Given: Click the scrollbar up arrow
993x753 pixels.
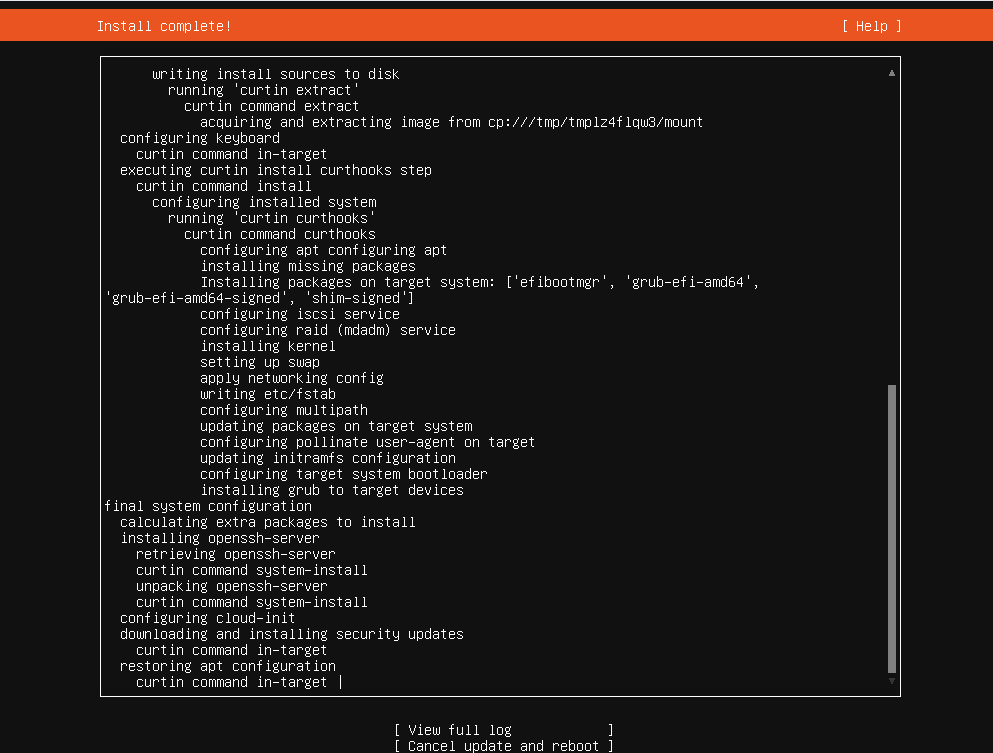Looking at the screenshot, I should pos(891,73).
